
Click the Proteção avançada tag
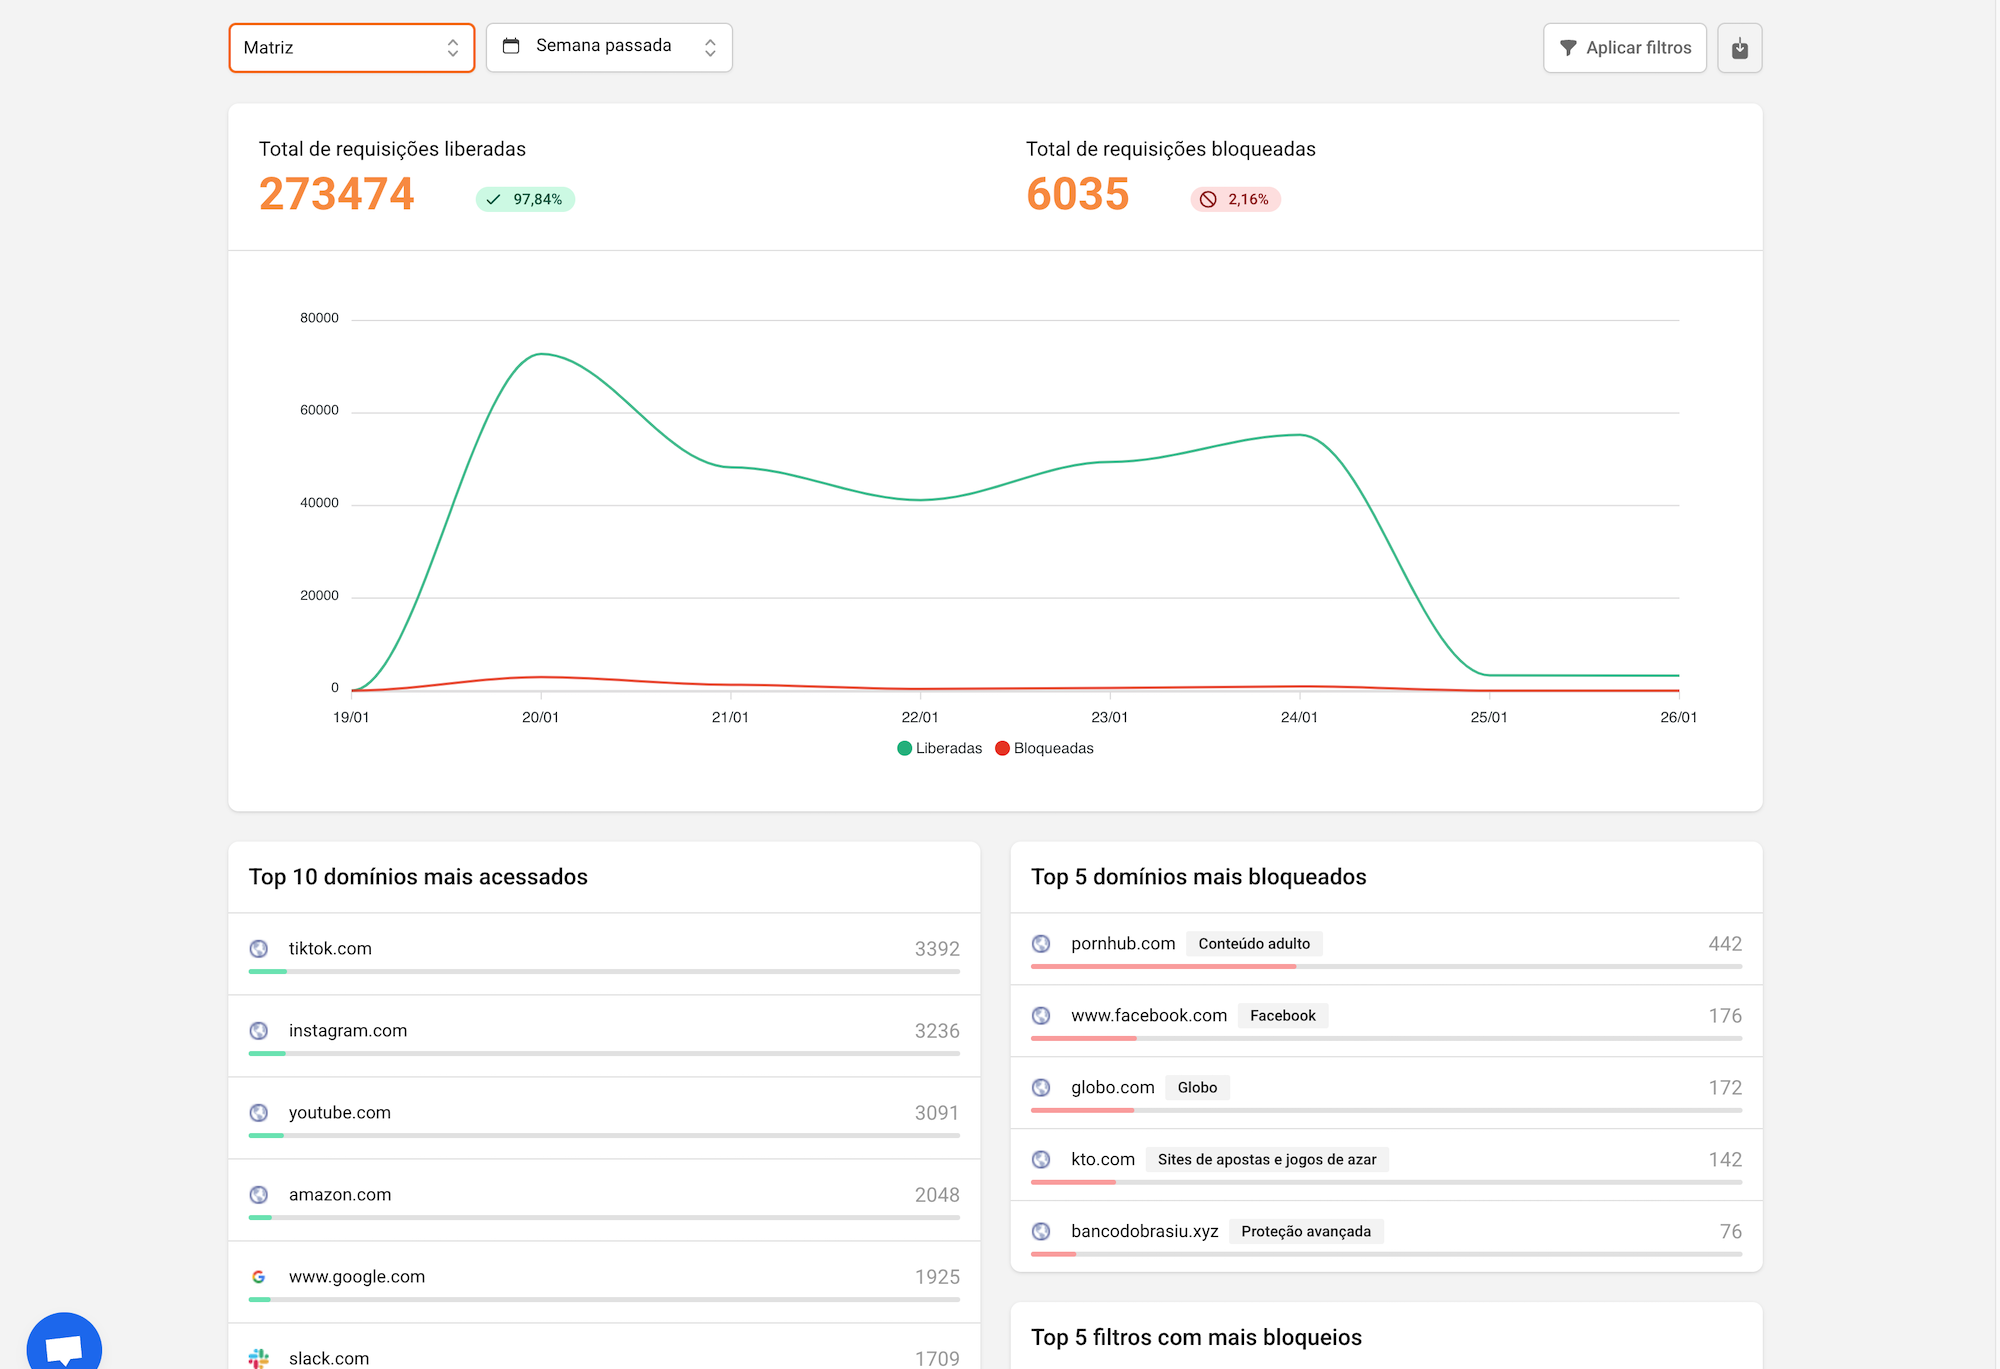1306,1231
